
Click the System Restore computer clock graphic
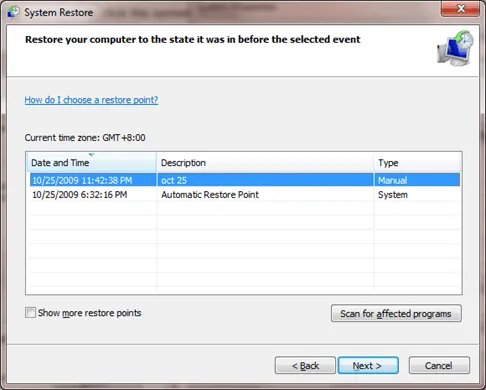click(456, 49)
